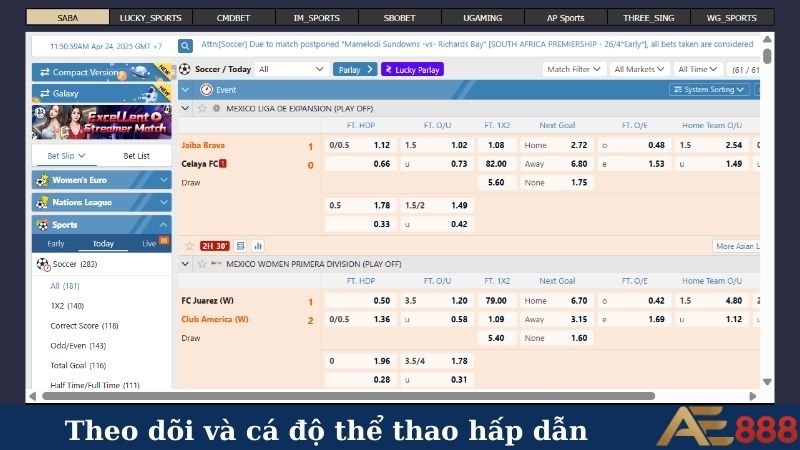Click the Lucky Parlay lightning icon
Image resolution: width=800 pixels, height=450 pixels.
(x=389, y=69)
